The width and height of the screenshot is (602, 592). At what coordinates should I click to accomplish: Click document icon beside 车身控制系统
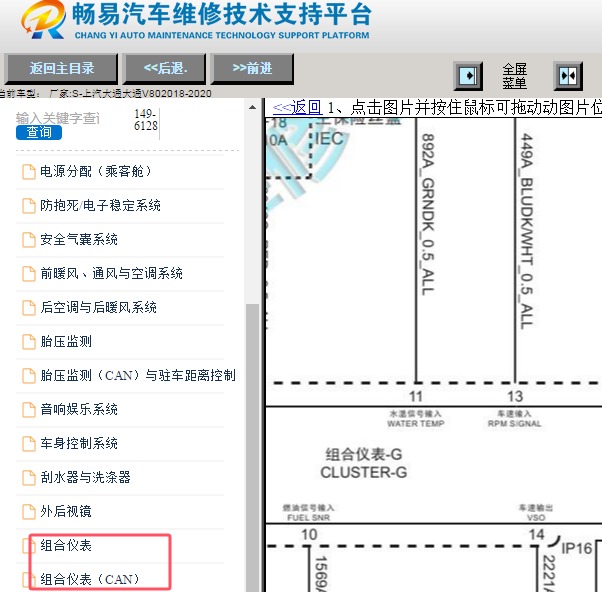[x=29, y=444]
